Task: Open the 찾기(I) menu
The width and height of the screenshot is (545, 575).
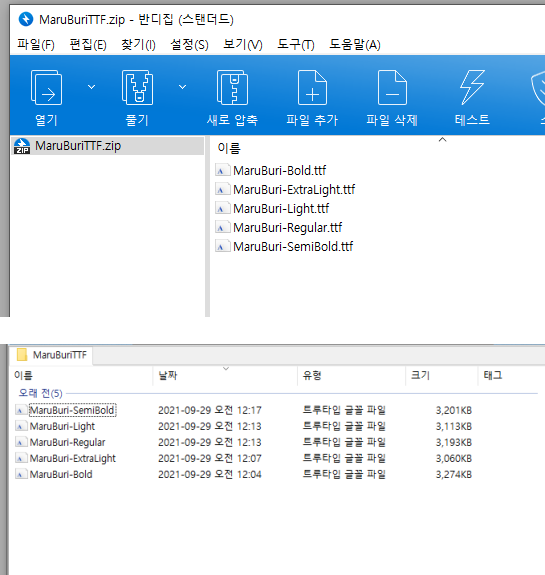Action: click(x=138, y=45)
